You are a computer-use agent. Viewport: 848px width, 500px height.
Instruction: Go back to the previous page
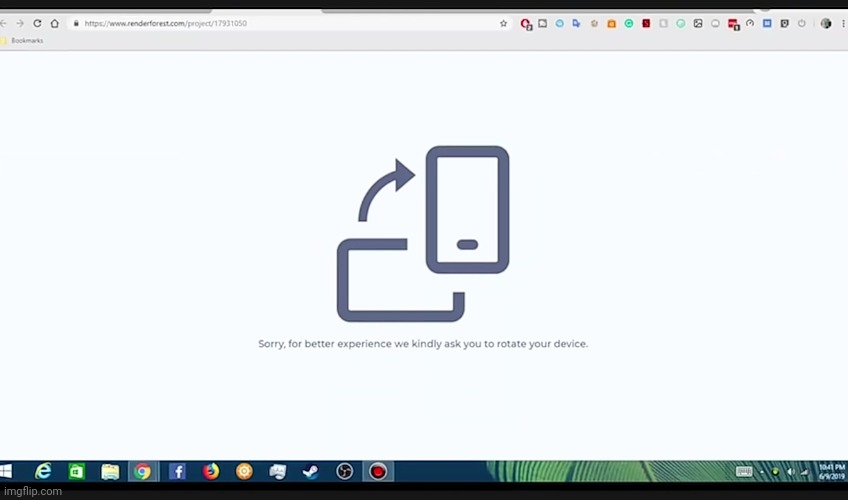coord(4,23)
